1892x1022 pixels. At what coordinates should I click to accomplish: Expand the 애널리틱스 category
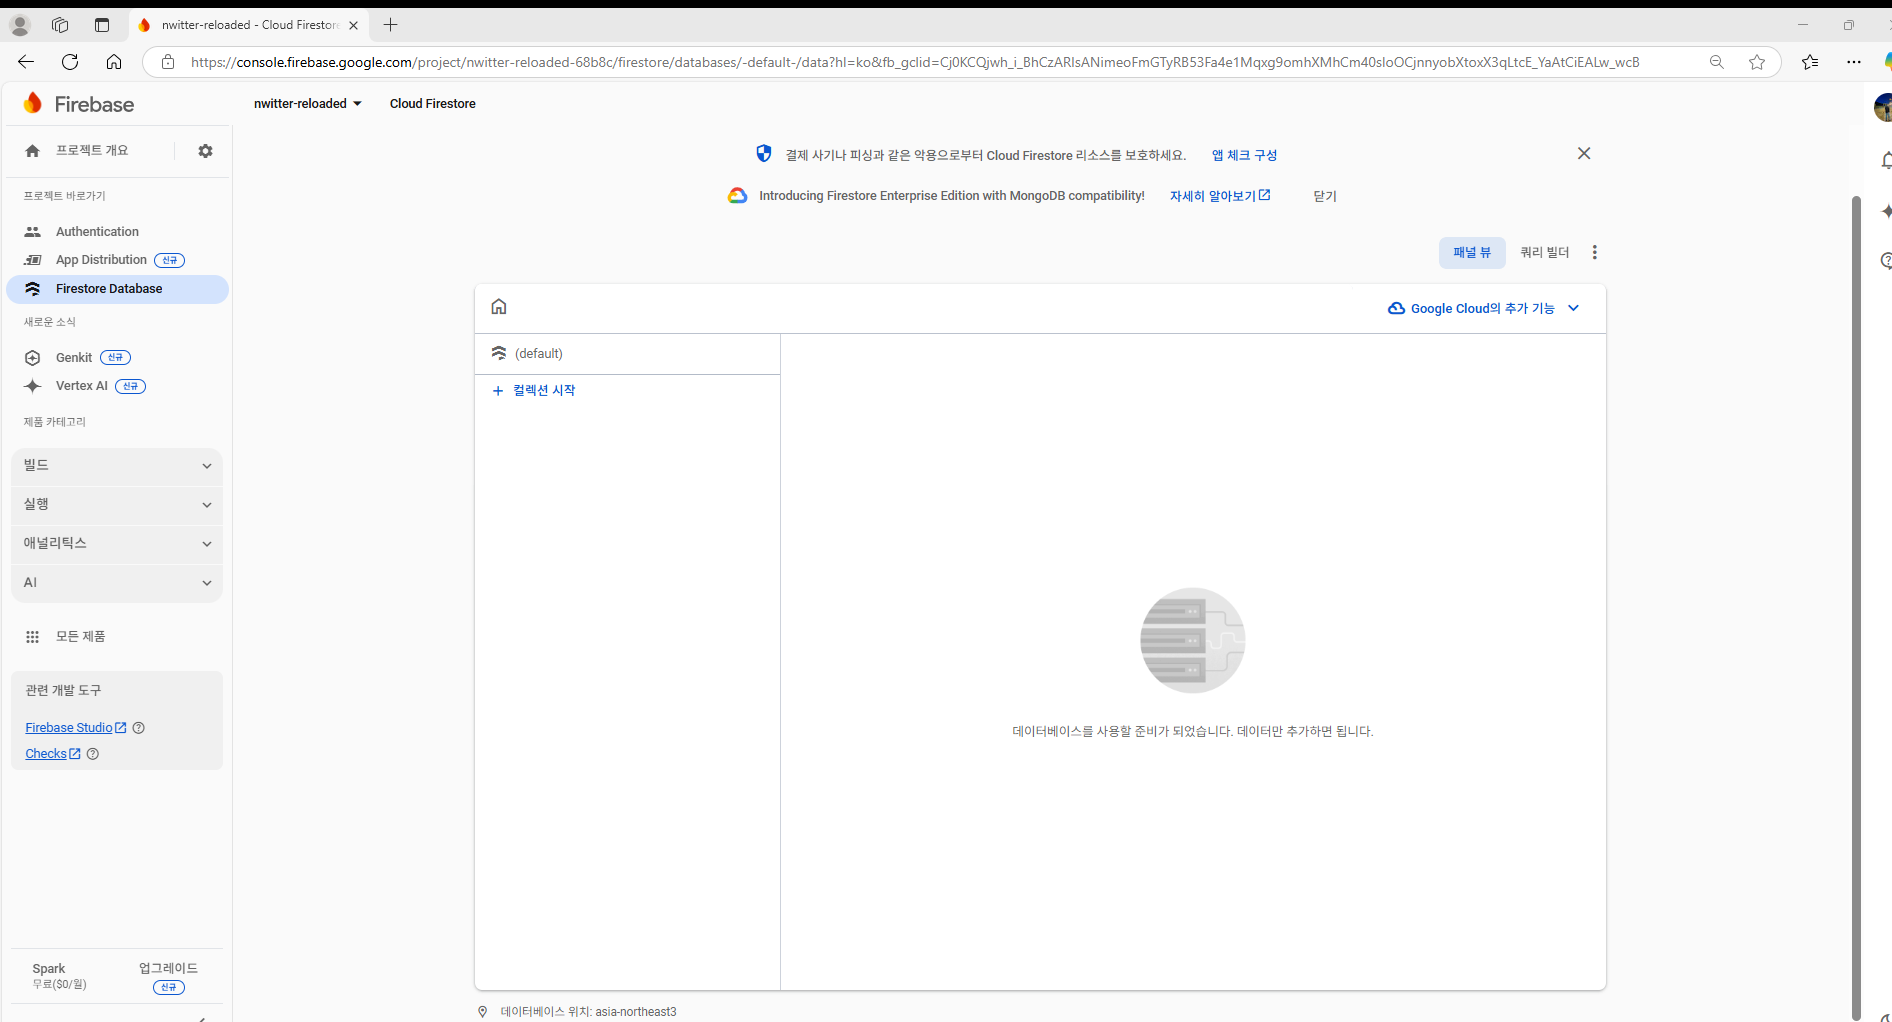tap(117, 544)
